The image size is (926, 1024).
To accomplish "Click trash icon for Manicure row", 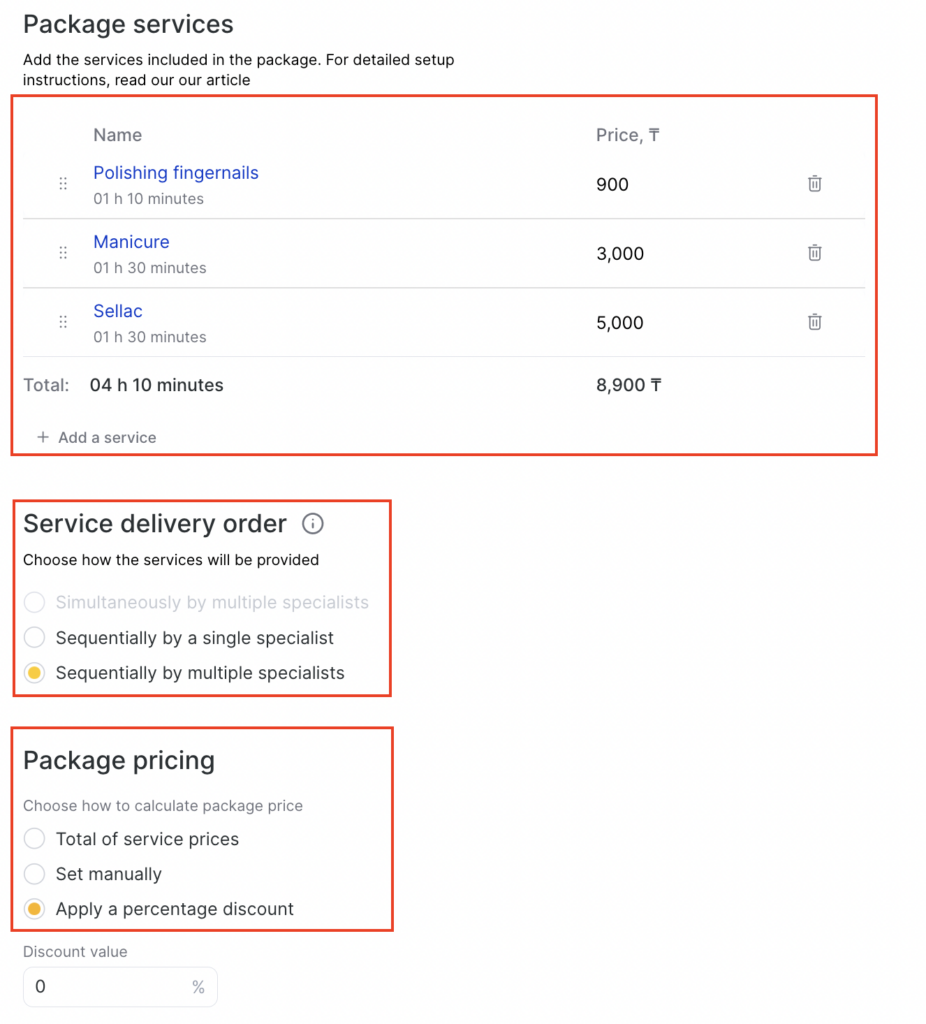I will pos(814,253).
